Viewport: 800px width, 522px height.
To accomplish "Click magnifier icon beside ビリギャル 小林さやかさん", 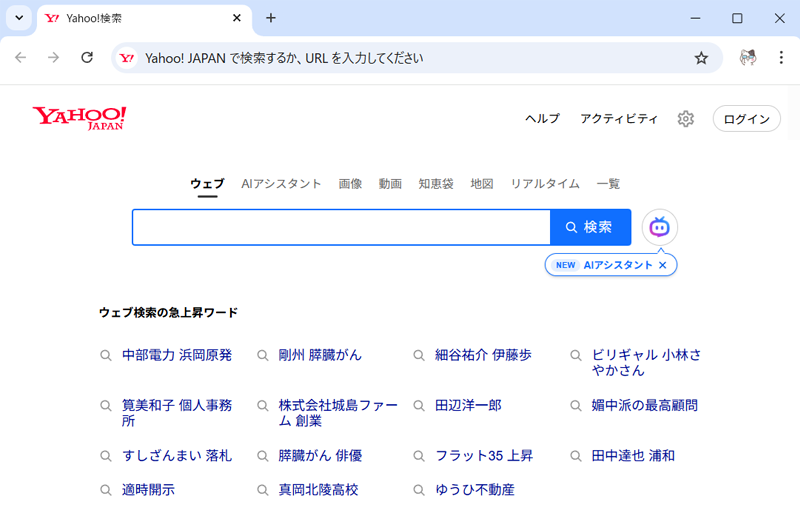I will point(576,355).
